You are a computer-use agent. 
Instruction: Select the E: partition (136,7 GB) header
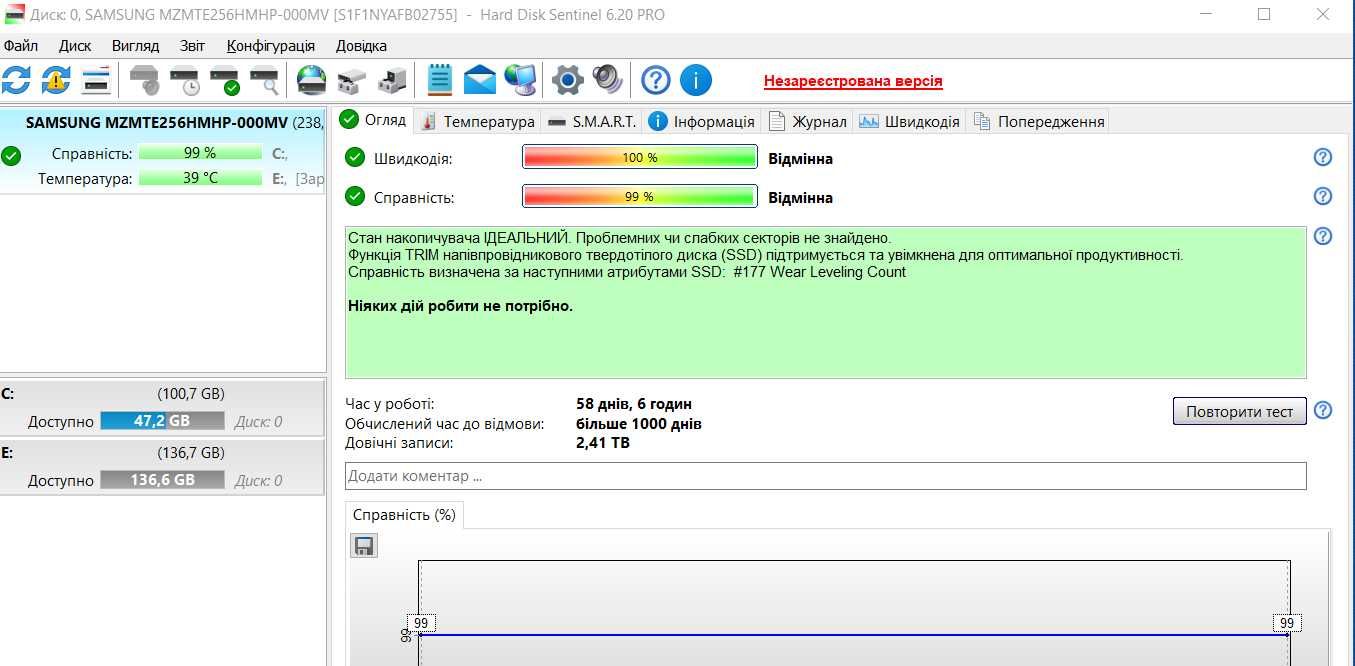(163, 453)
